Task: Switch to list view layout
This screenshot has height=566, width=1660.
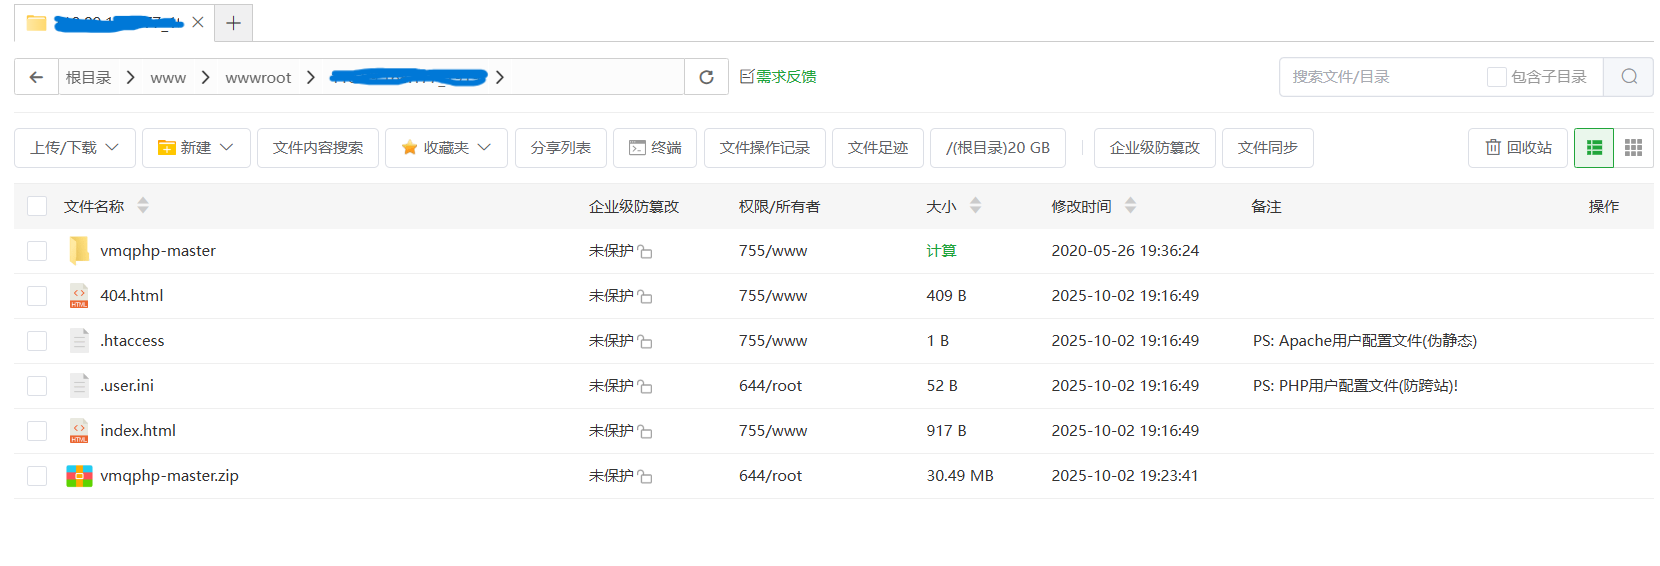Action: point(1594,148)
